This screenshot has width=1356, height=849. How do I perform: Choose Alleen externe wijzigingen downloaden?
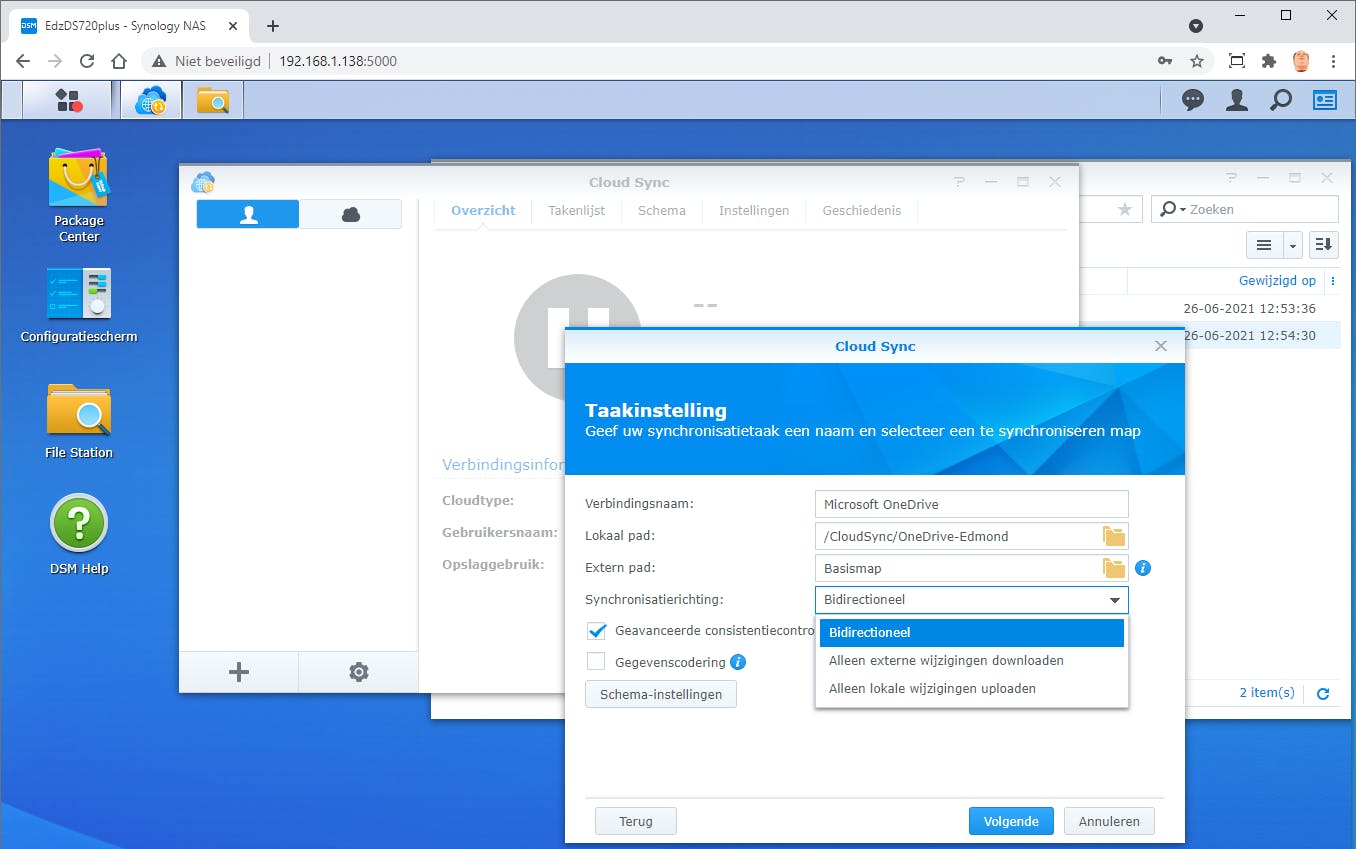coord(972,661)
